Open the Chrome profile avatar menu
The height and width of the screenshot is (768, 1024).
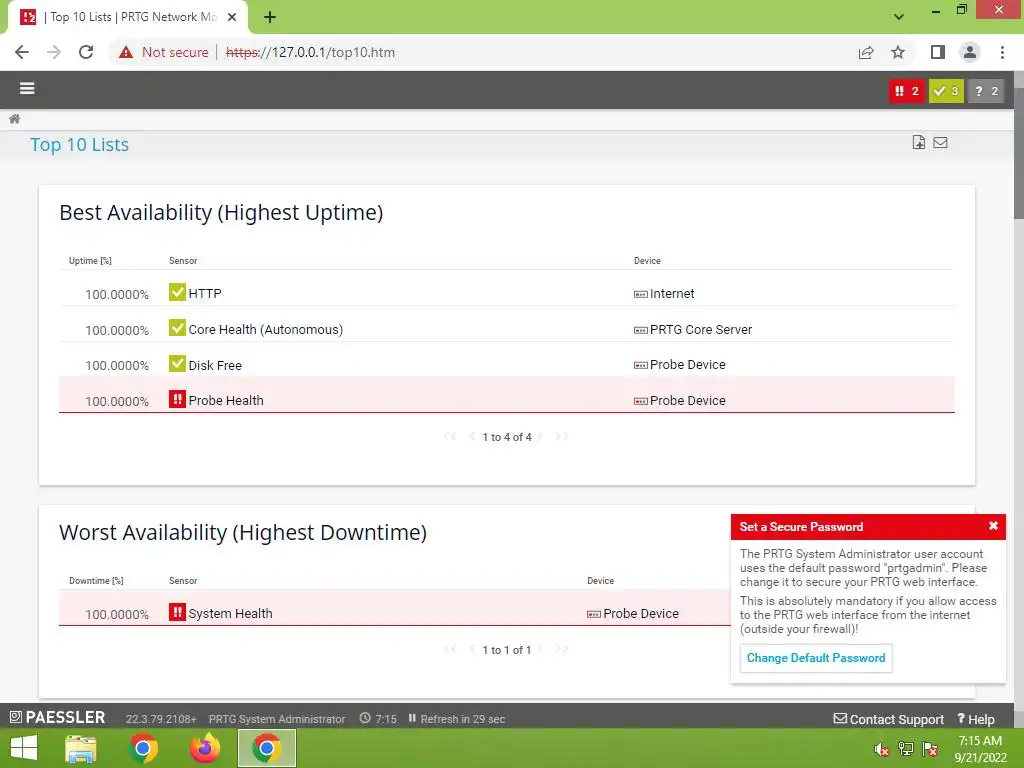click(x=970, y=52)
